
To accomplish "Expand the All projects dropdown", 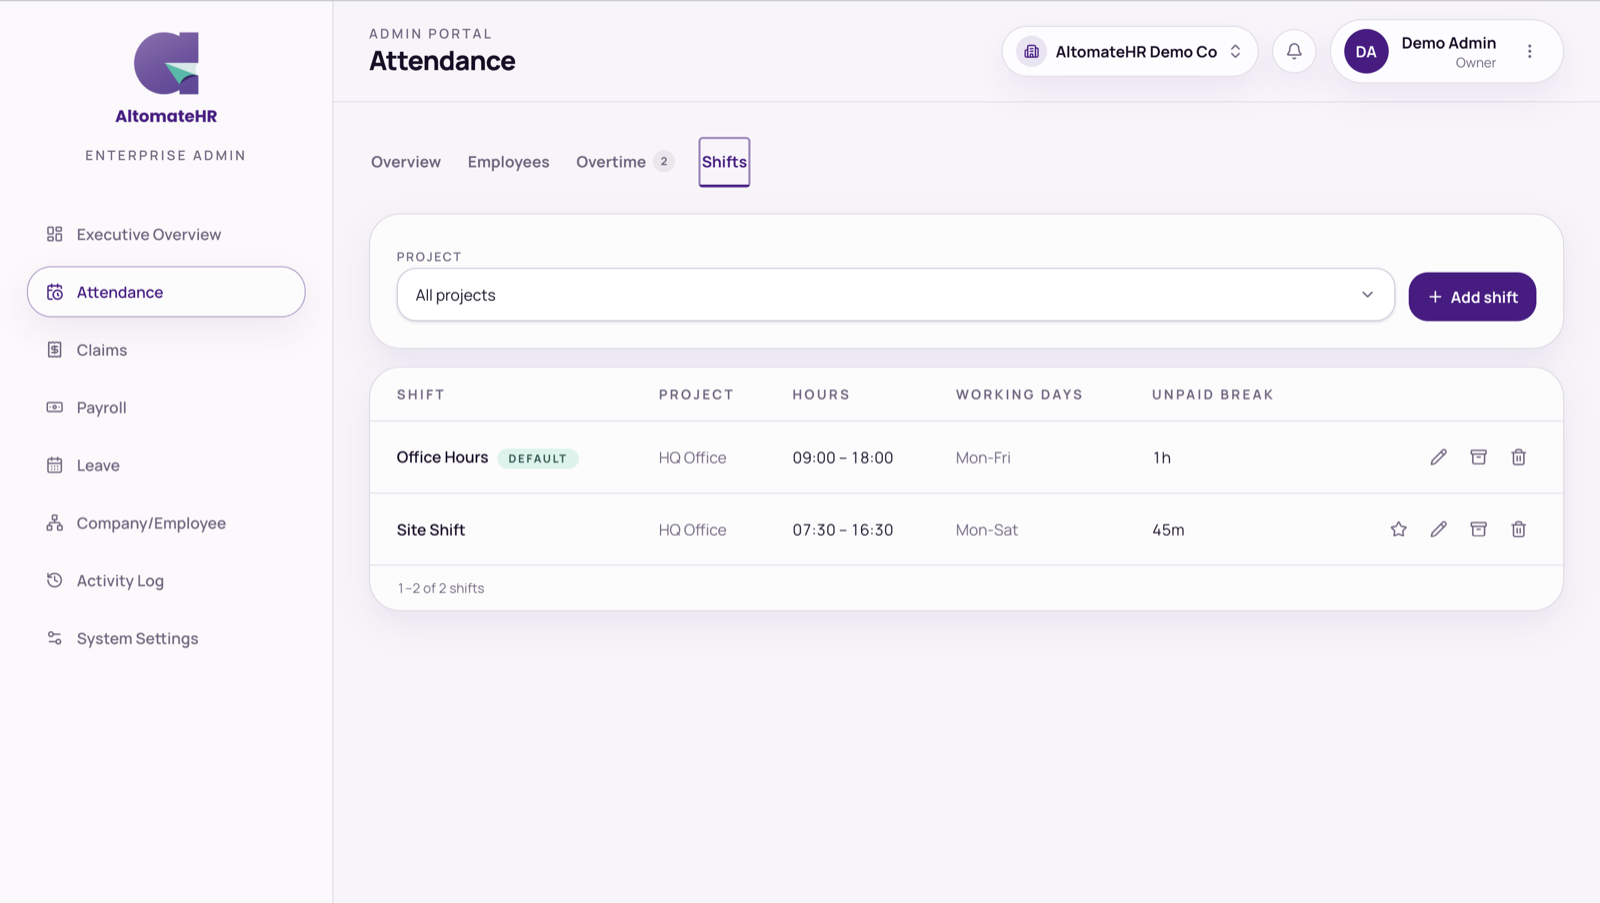I will click(x=895, y=295).
